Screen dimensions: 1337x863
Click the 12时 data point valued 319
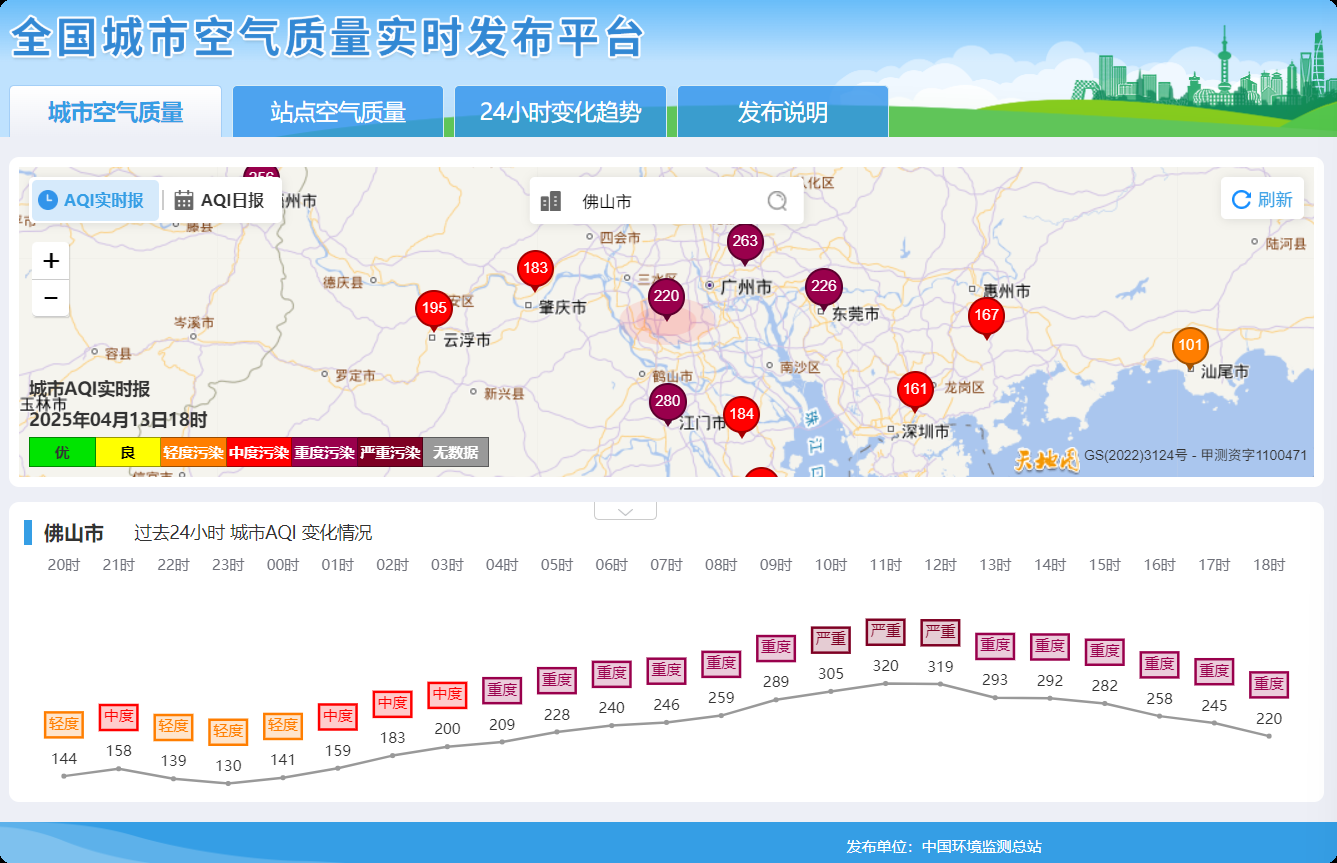pos(940,684)
